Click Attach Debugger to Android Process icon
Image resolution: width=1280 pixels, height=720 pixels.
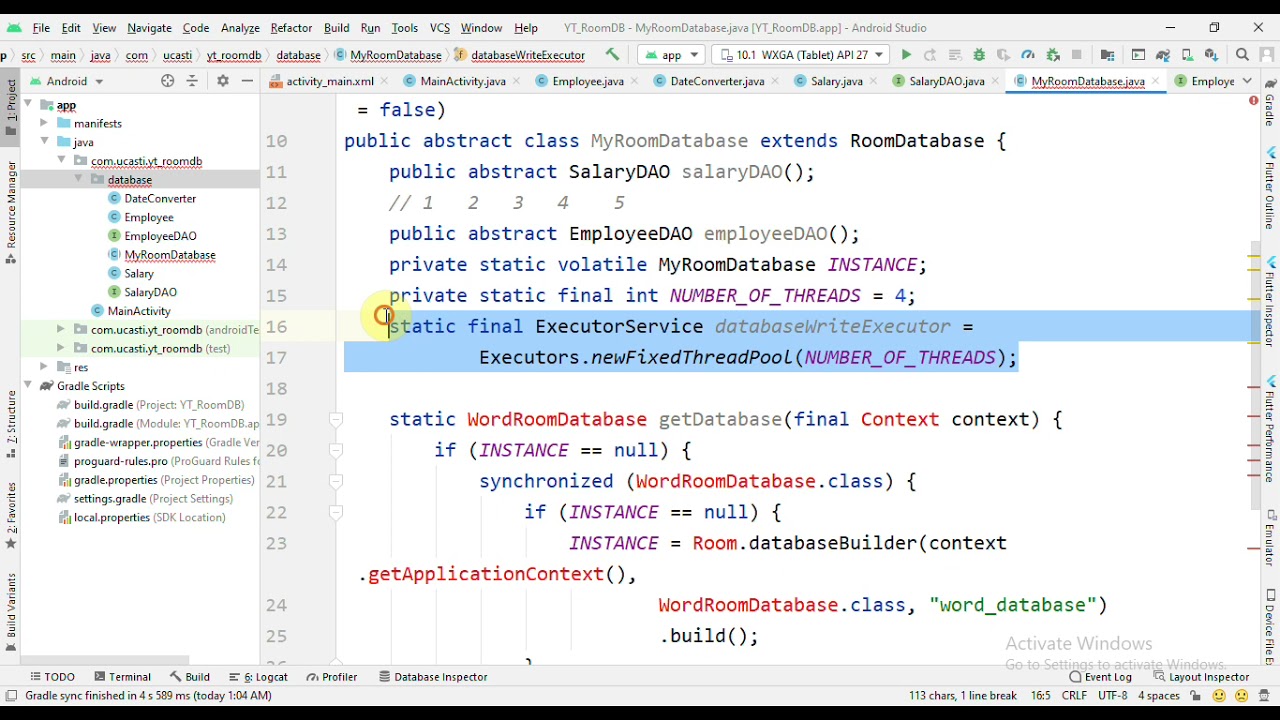coord(1052,55)
